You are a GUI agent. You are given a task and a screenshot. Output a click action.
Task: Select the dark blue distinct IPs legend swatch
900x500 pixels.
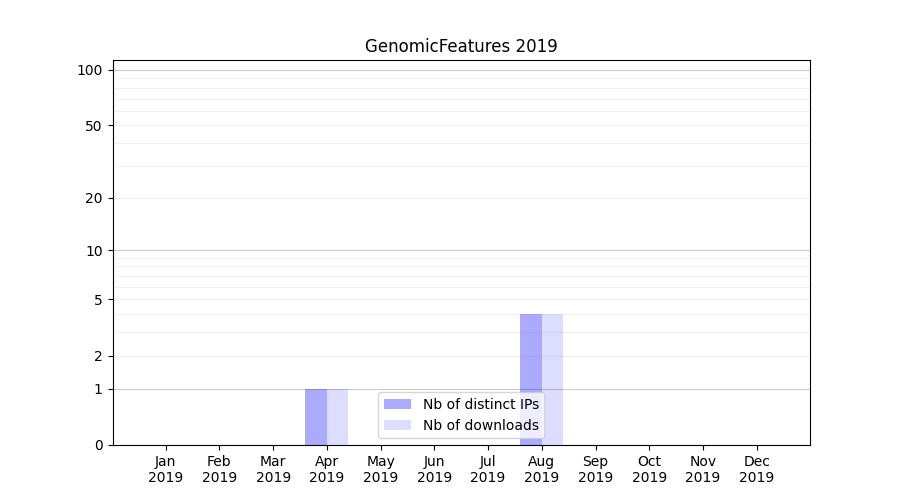coord(397,404)
